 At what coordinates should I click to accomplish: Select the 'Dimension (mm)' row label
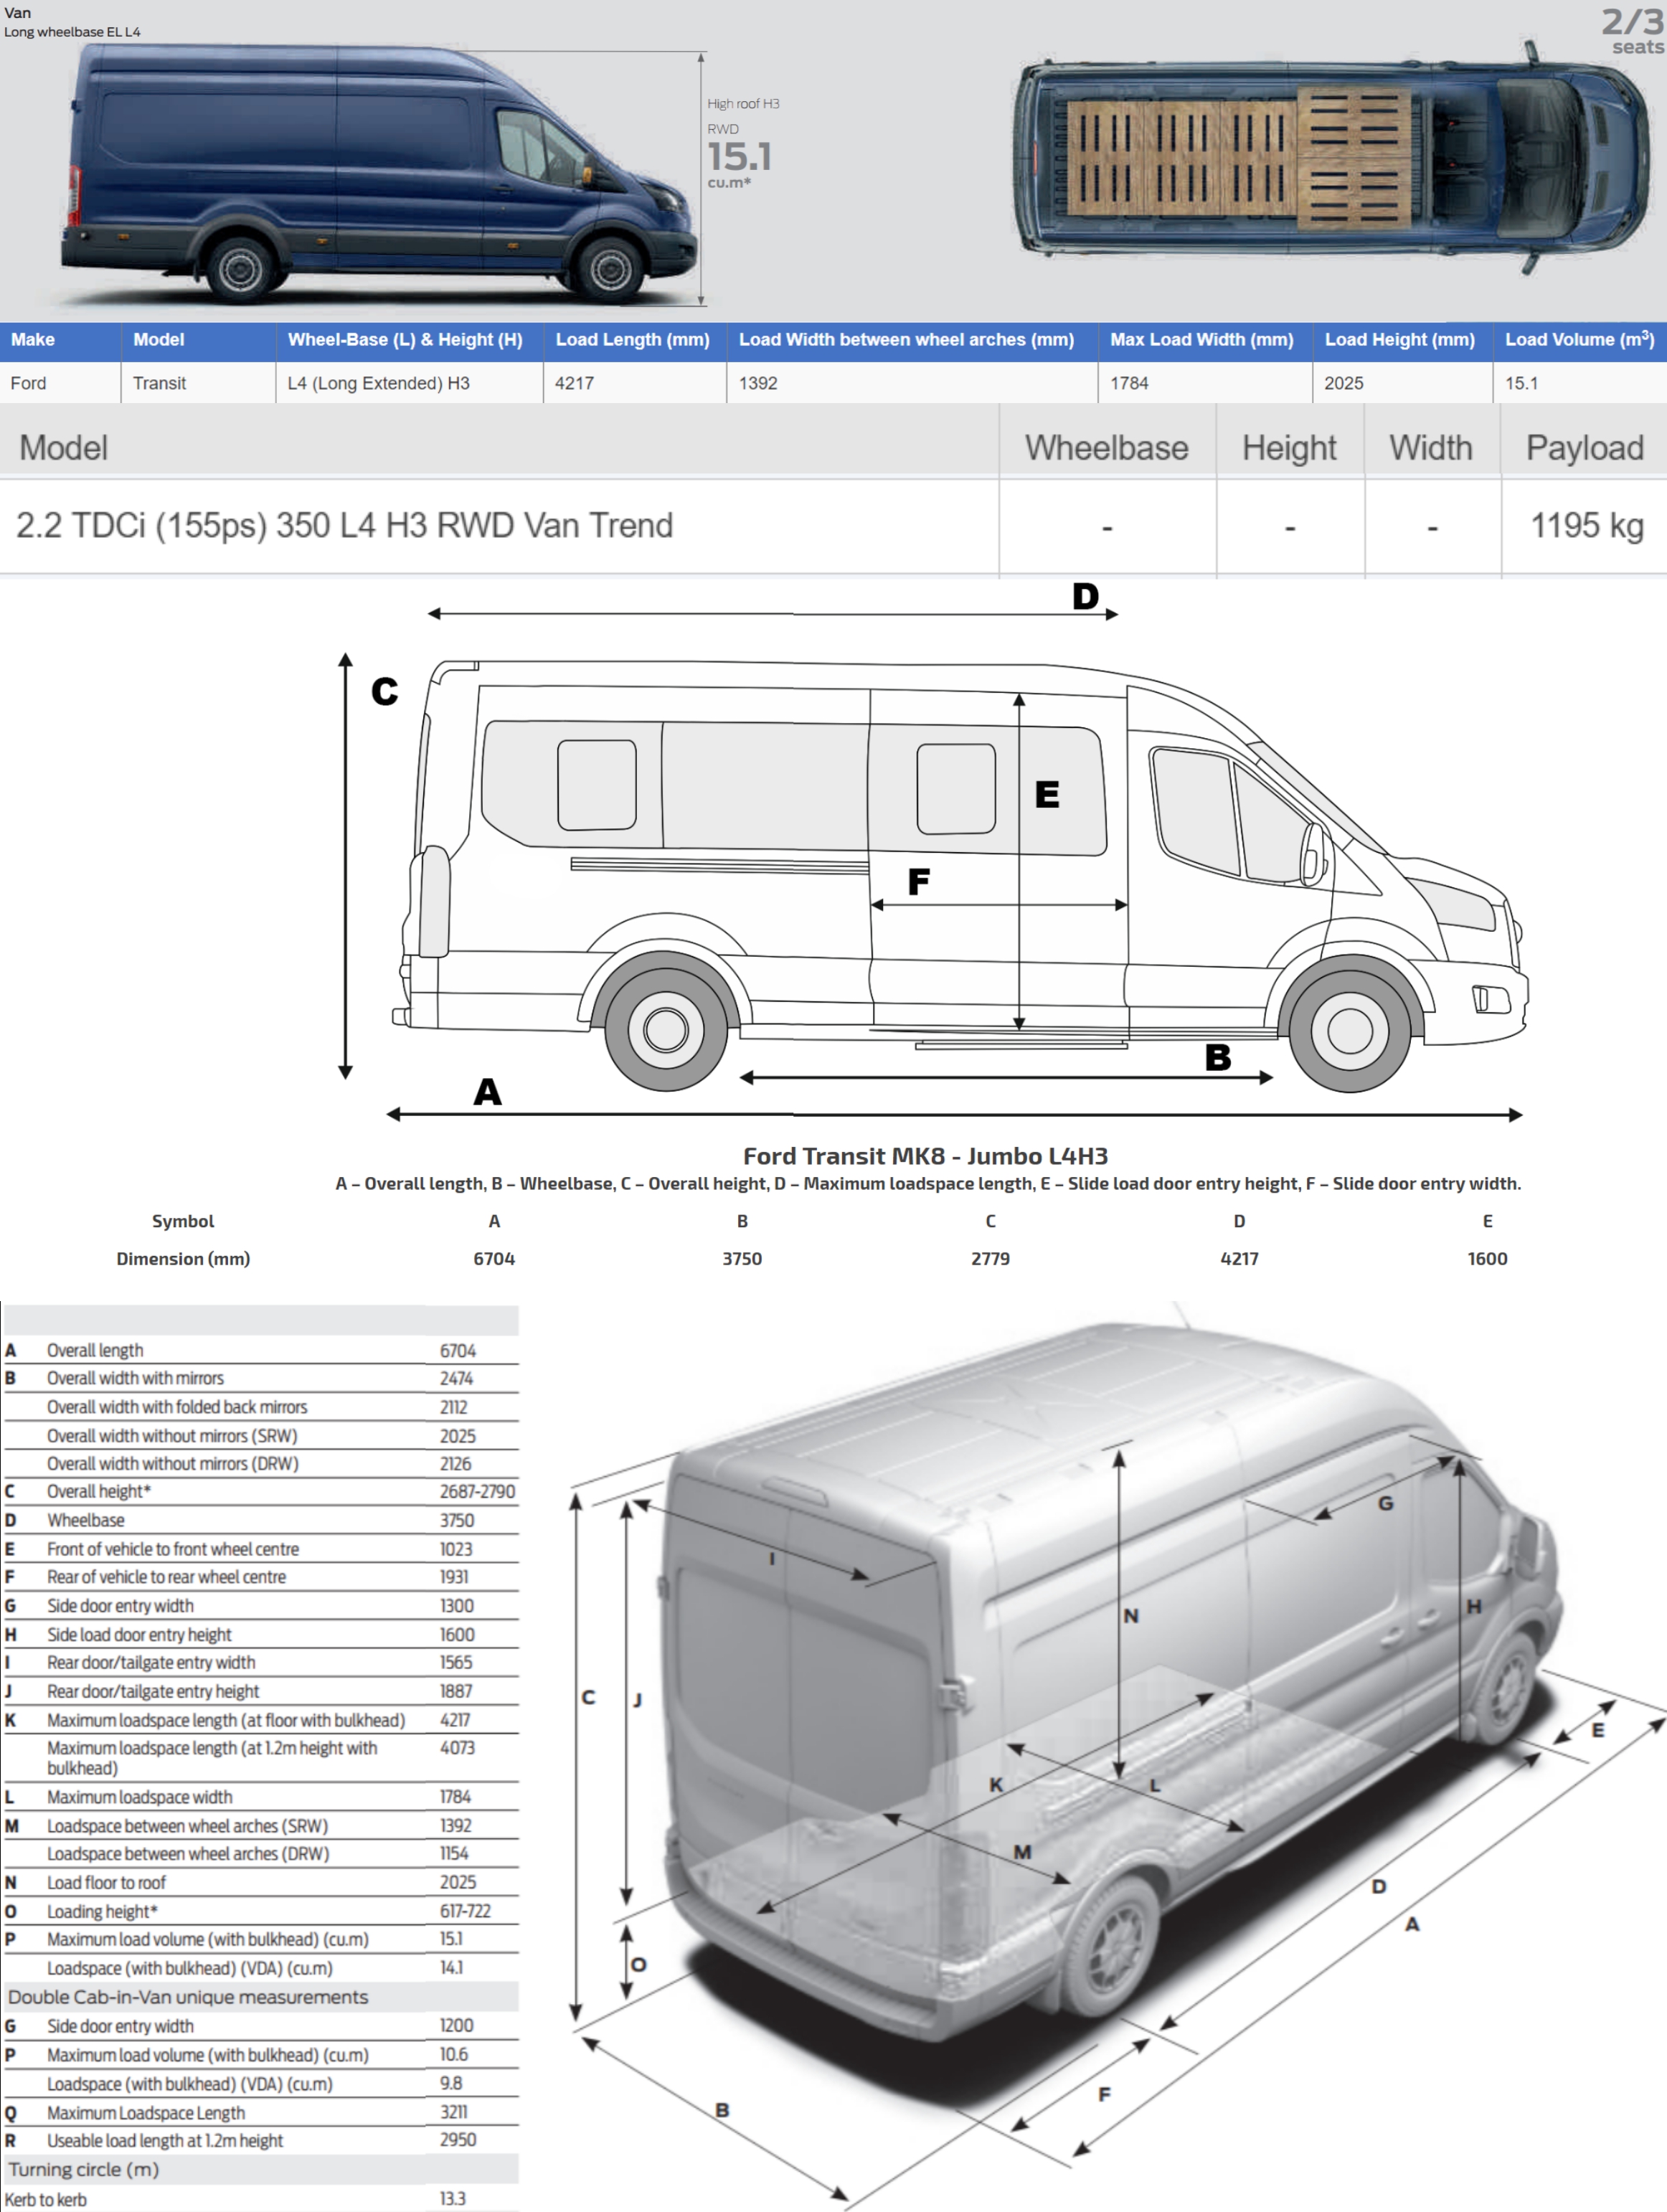pos(183,1259)
